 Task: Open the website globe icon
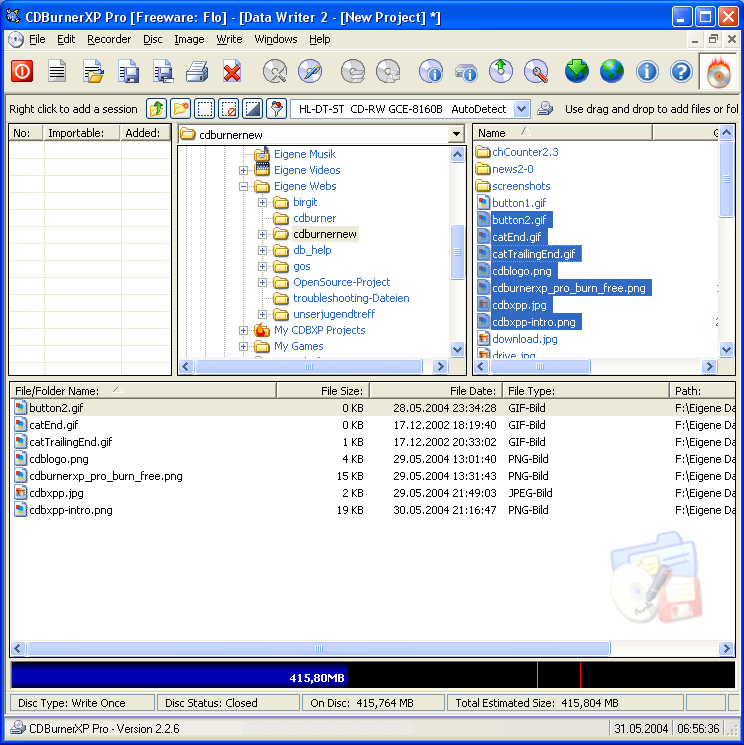pyautogui.click(x=611, y=72)
